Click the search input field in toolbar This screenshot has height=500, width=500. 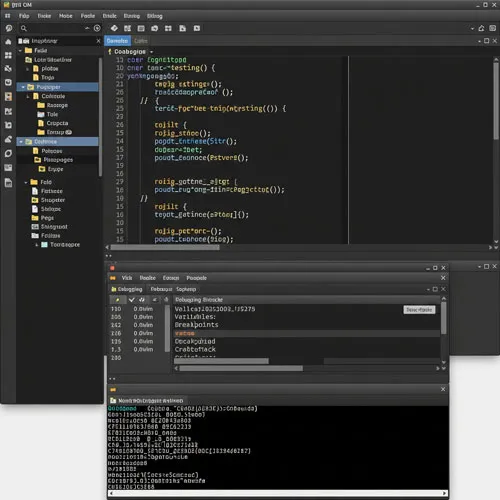[55, 28]
